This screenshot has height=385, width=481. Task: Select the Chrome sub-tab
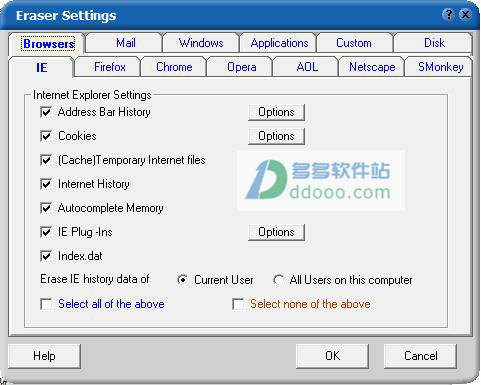point(174,67)
